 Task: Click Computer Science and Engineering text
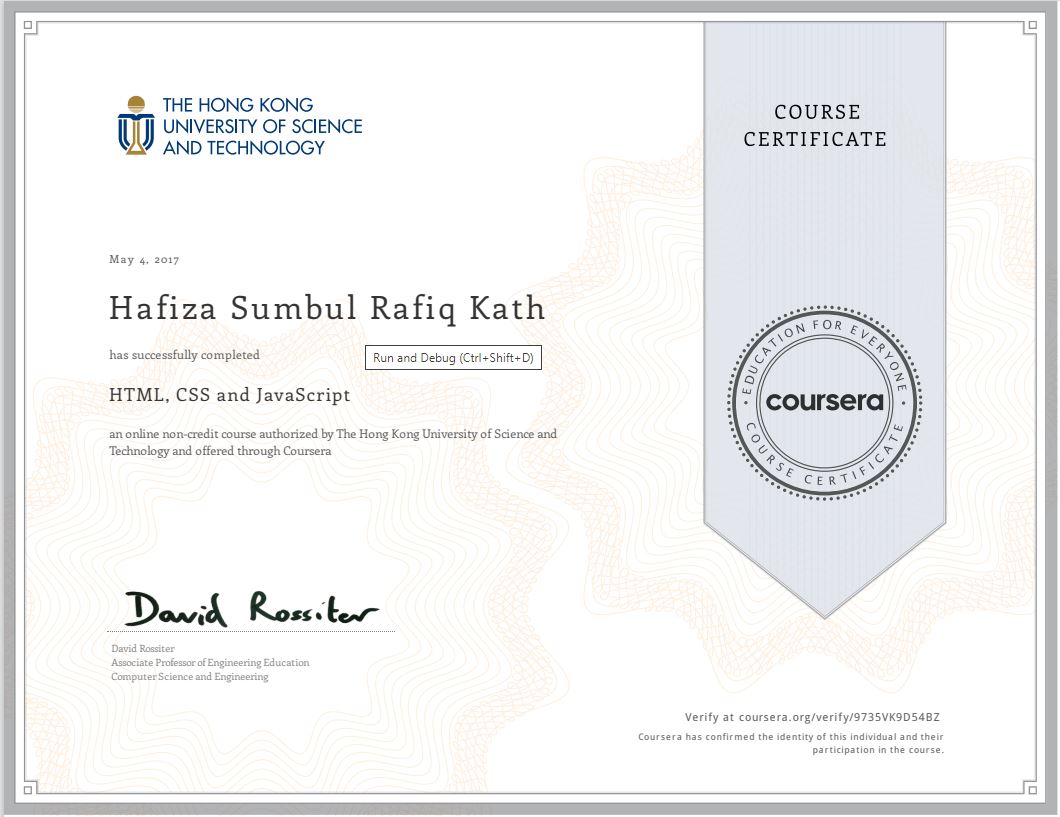pos(190,676)
